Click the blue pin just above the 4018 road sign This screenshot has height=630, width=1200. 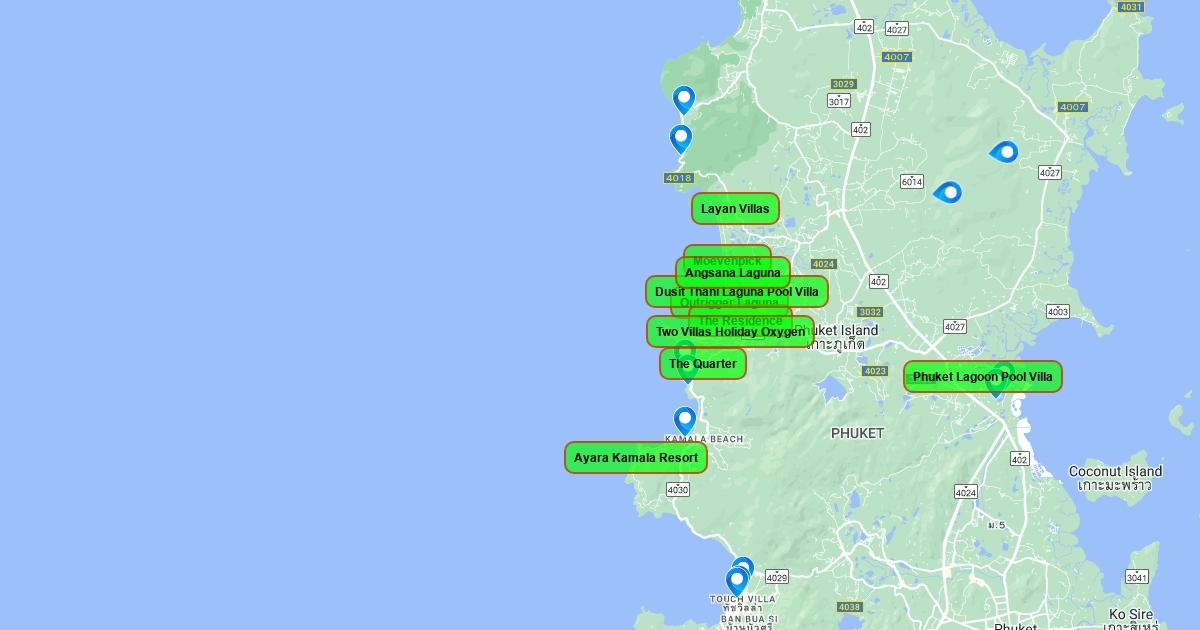pyautogui.click(x=681, y=139)
